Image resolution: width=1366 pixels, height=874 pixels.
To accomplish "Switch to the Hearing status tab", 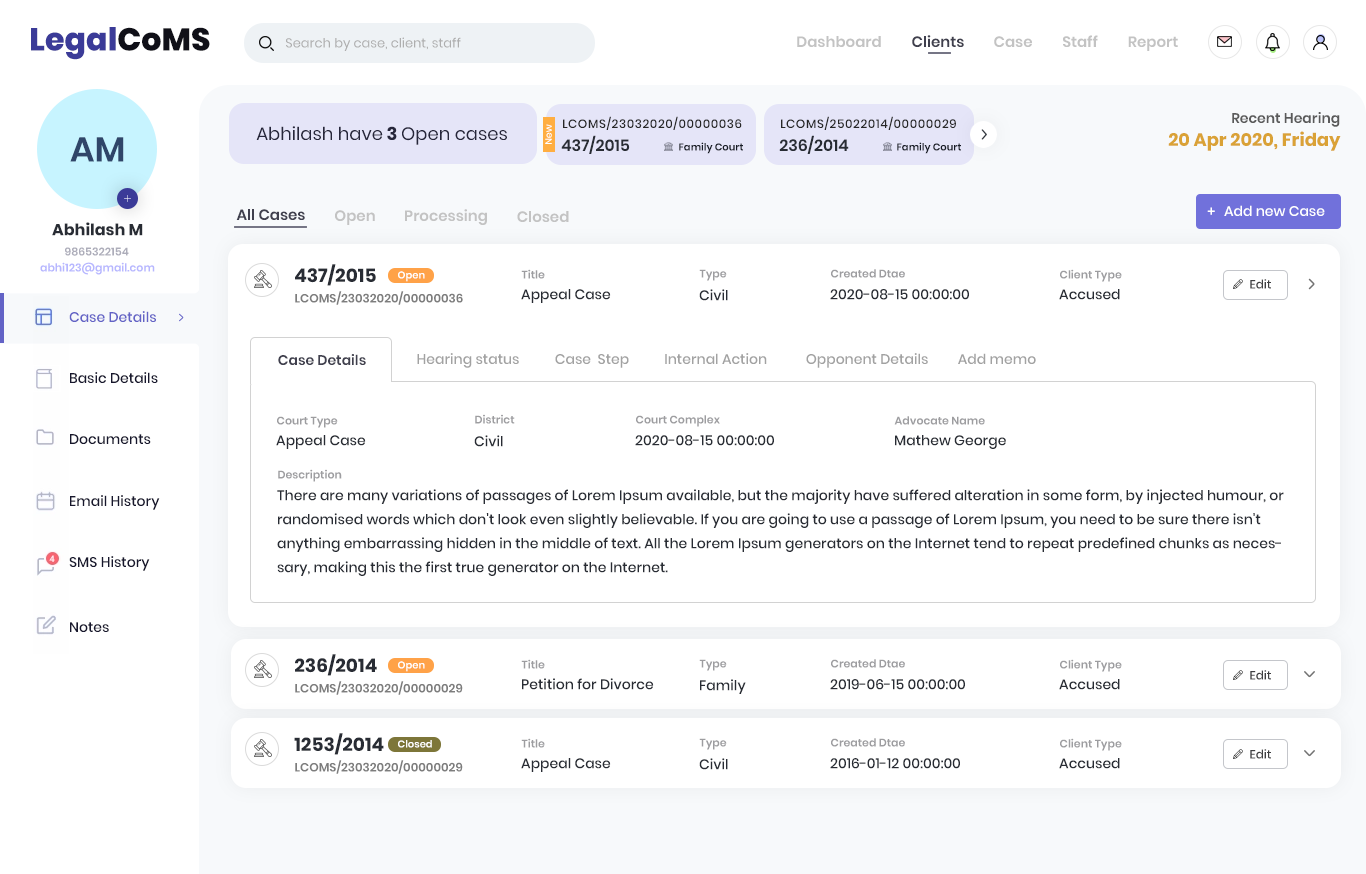I will (x=467, y=359).
